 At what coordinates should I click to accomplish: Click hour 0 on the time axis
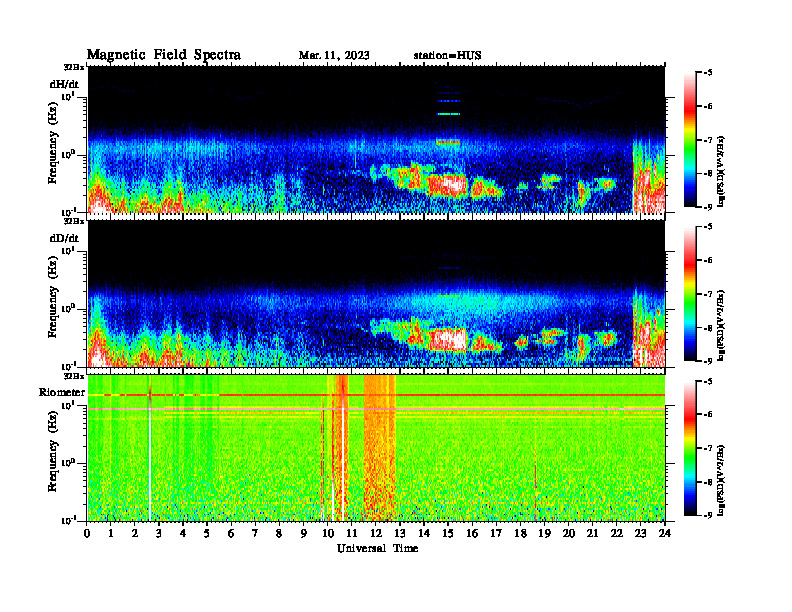pos(87,534)
